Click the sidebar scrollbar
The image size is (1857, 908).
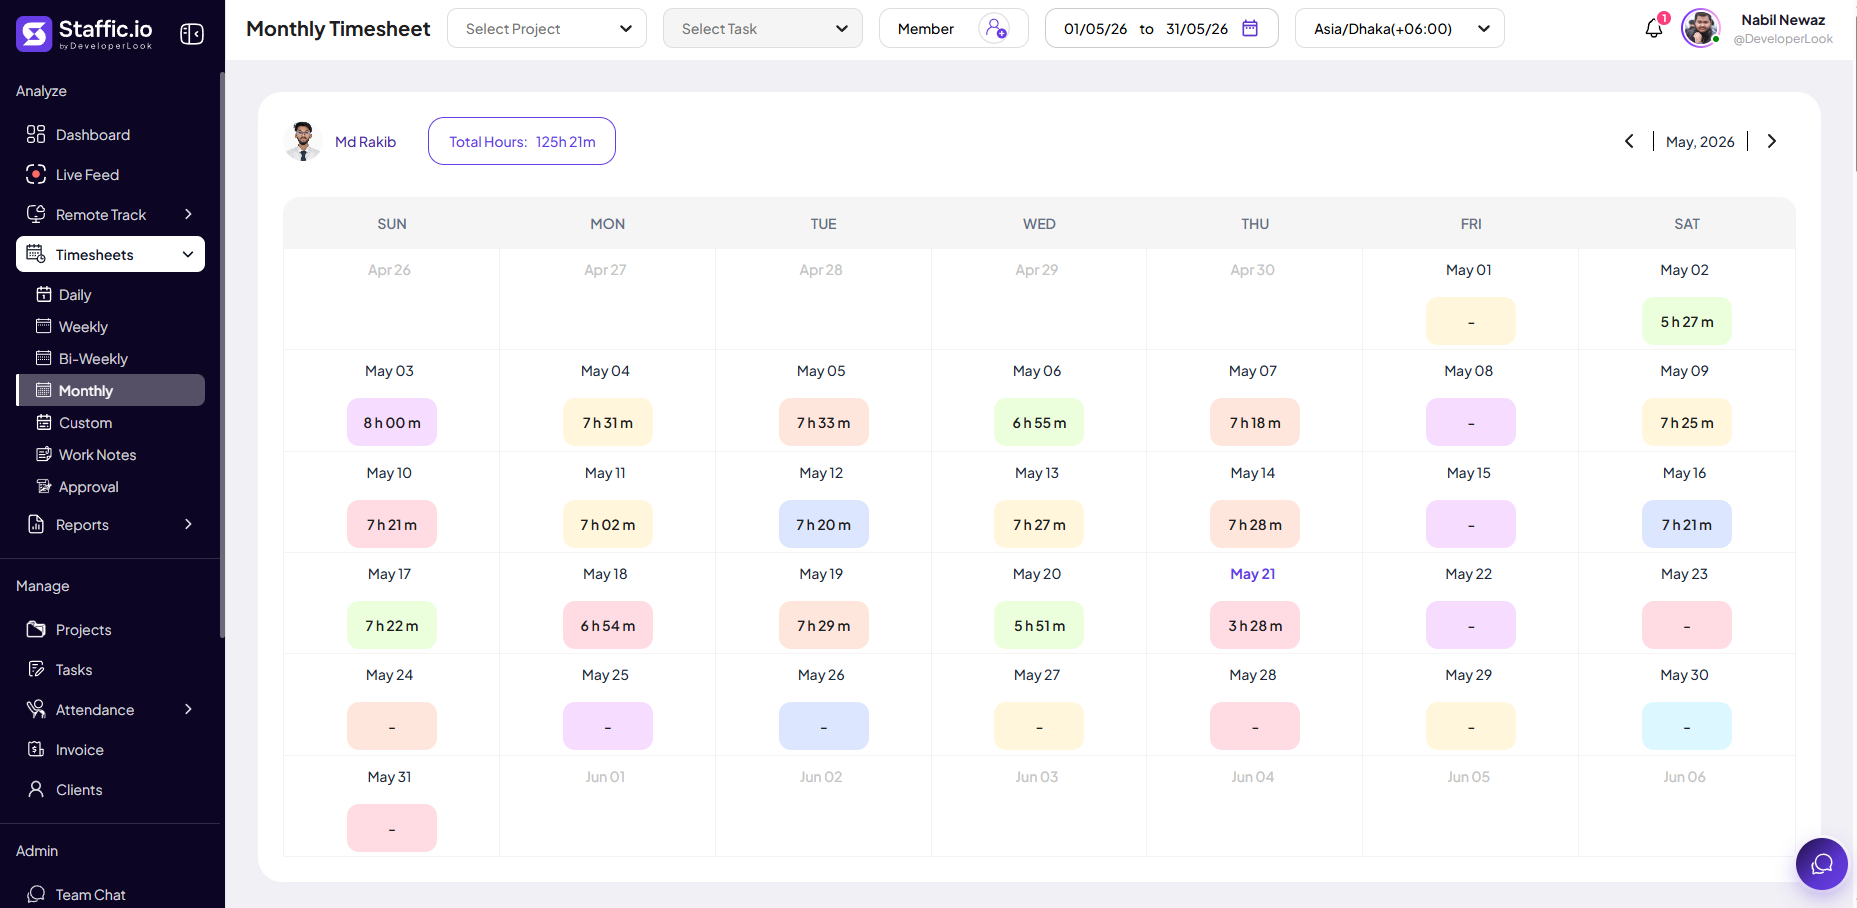[x=222, y=355]
